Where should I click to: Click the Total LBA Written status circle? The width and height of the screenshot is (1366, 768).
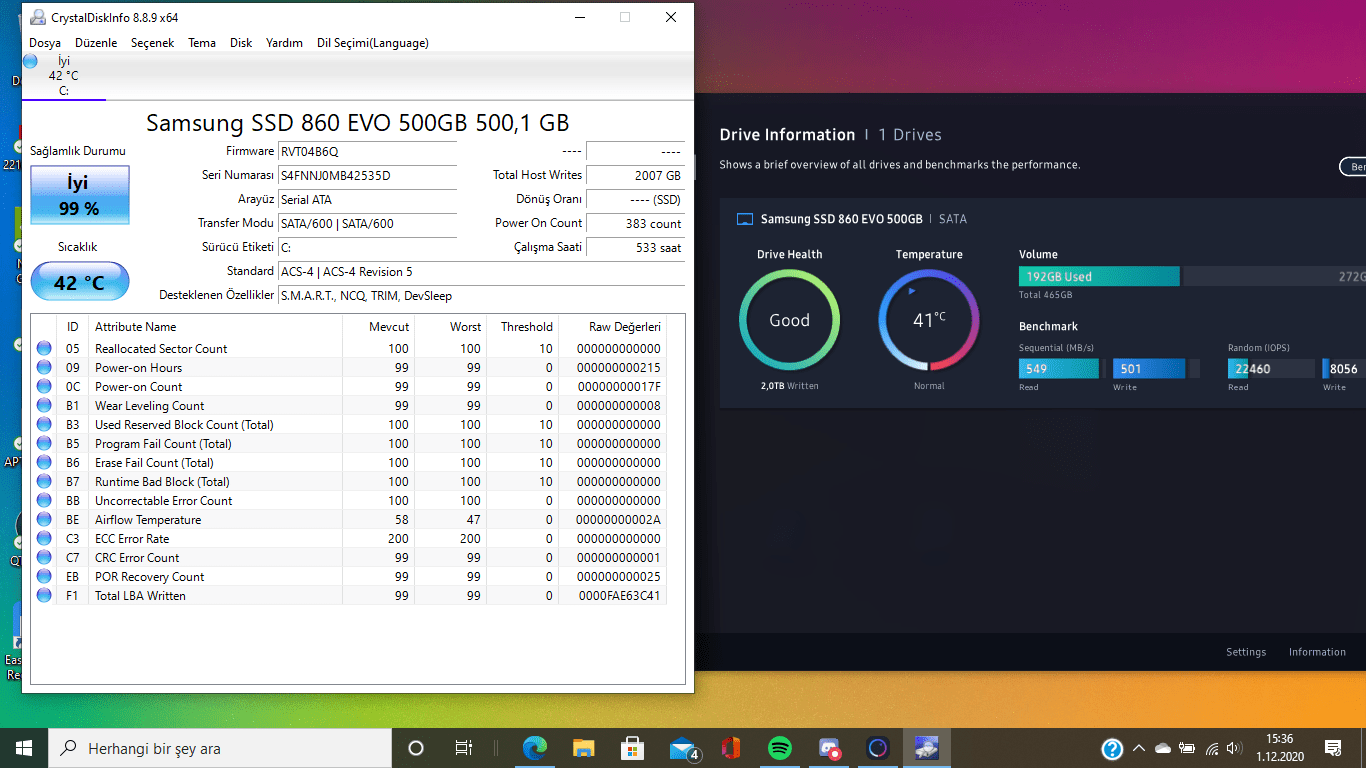point(44,596)
